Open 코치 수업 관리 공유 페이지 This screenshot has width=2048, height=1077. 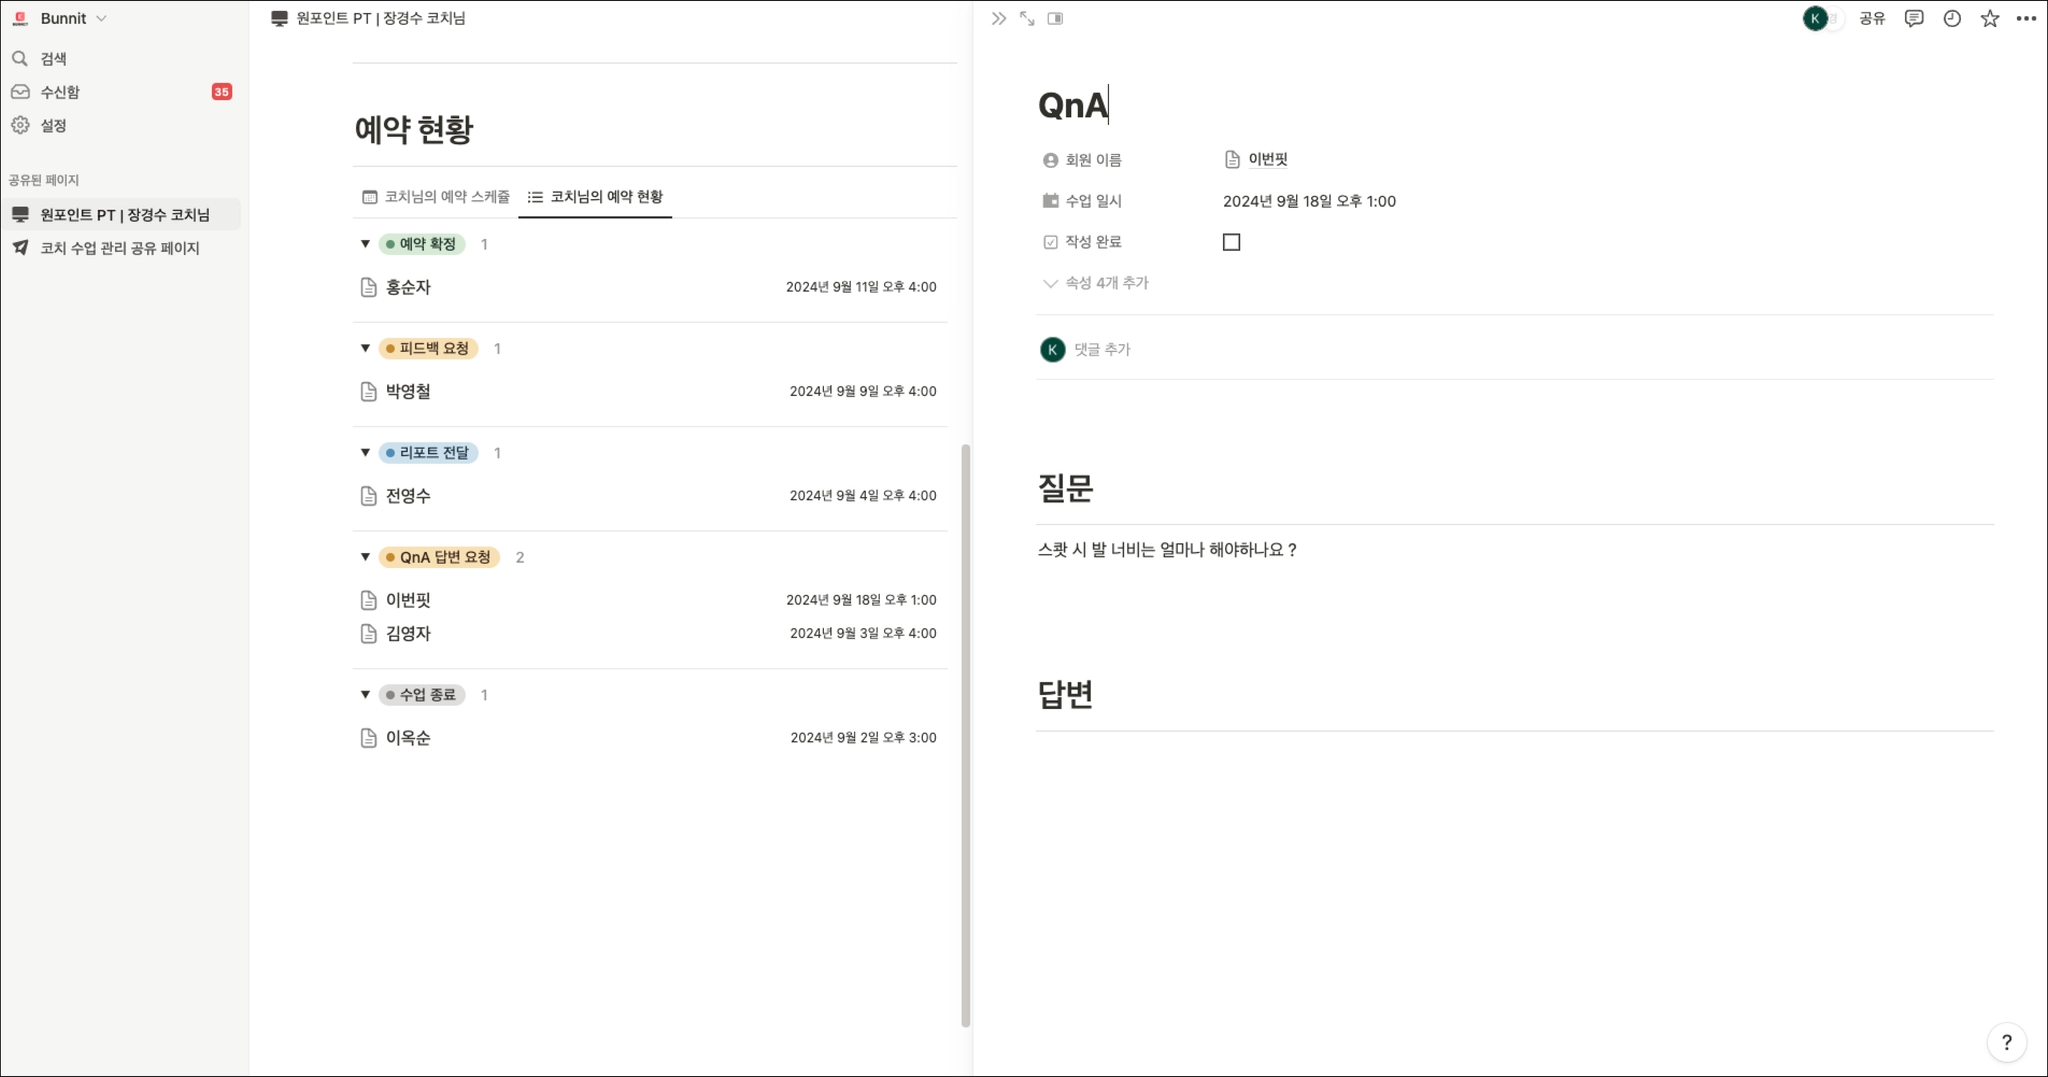(x=119, y=248)
